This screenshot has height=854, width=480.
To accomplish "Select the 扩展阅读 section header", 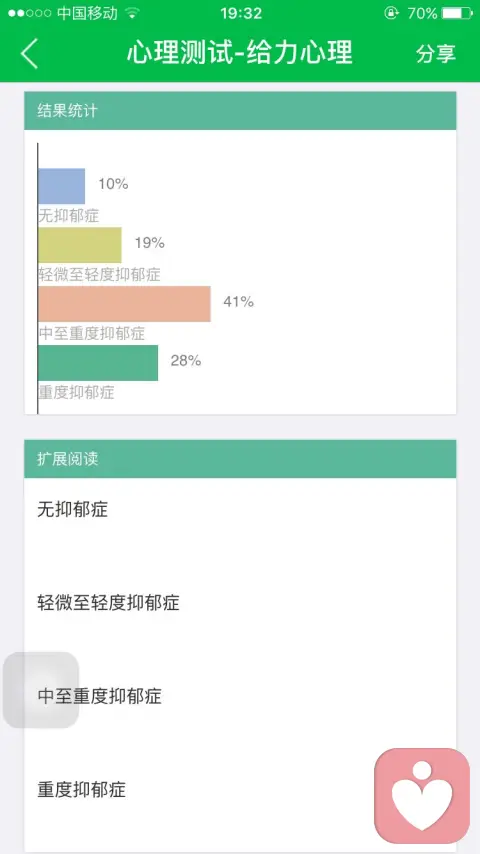I will [240, 459].
